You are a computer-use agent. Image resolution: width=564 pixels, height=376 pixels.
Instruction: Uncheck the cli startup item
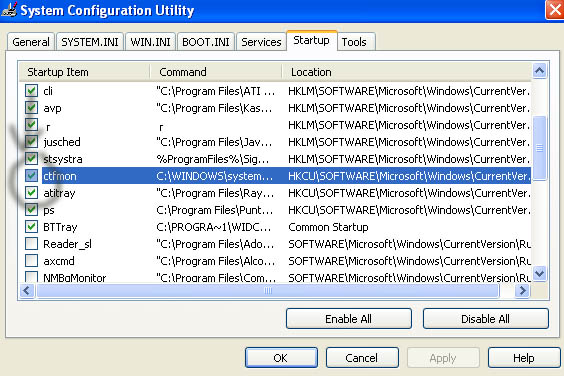pyautogui.click(x=31, y=90)
